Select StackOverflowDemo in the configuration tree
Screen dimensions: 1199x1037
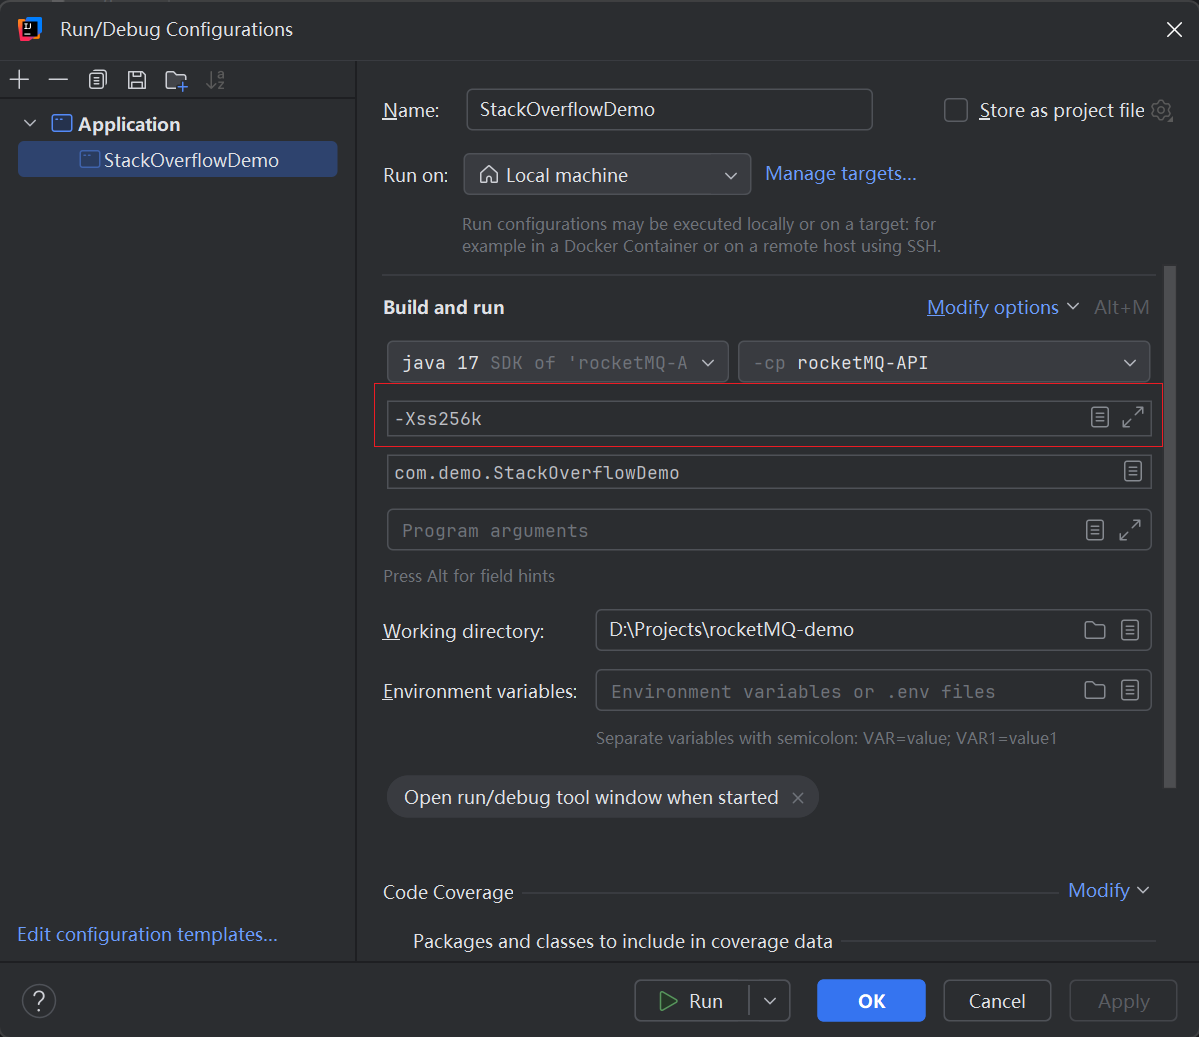click(x=190, y=160)
